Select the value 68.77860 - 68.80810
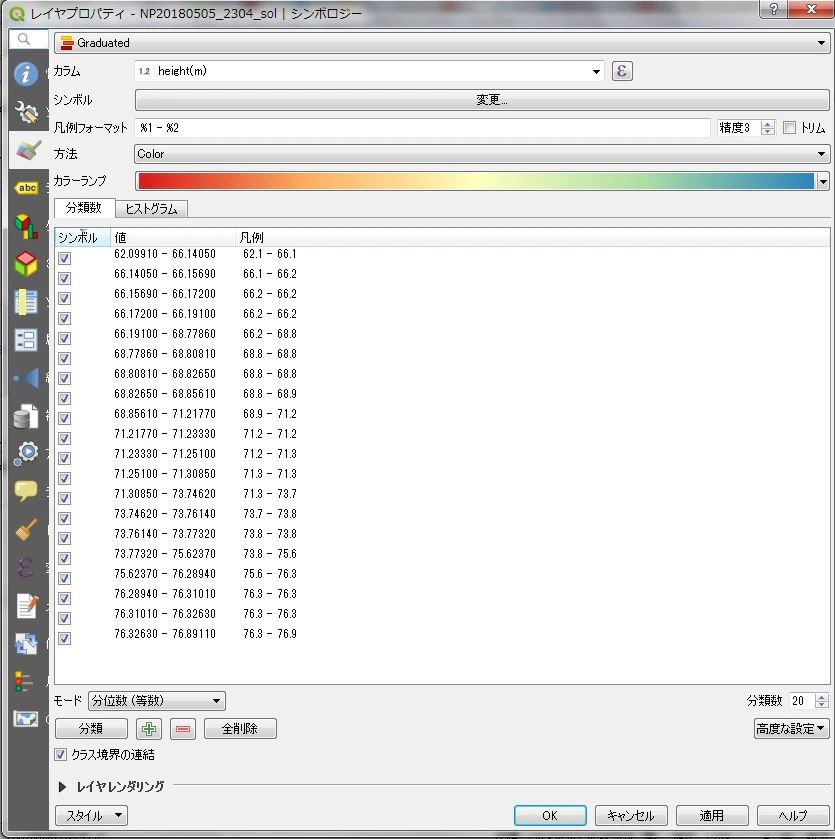 tap(165, 354)
